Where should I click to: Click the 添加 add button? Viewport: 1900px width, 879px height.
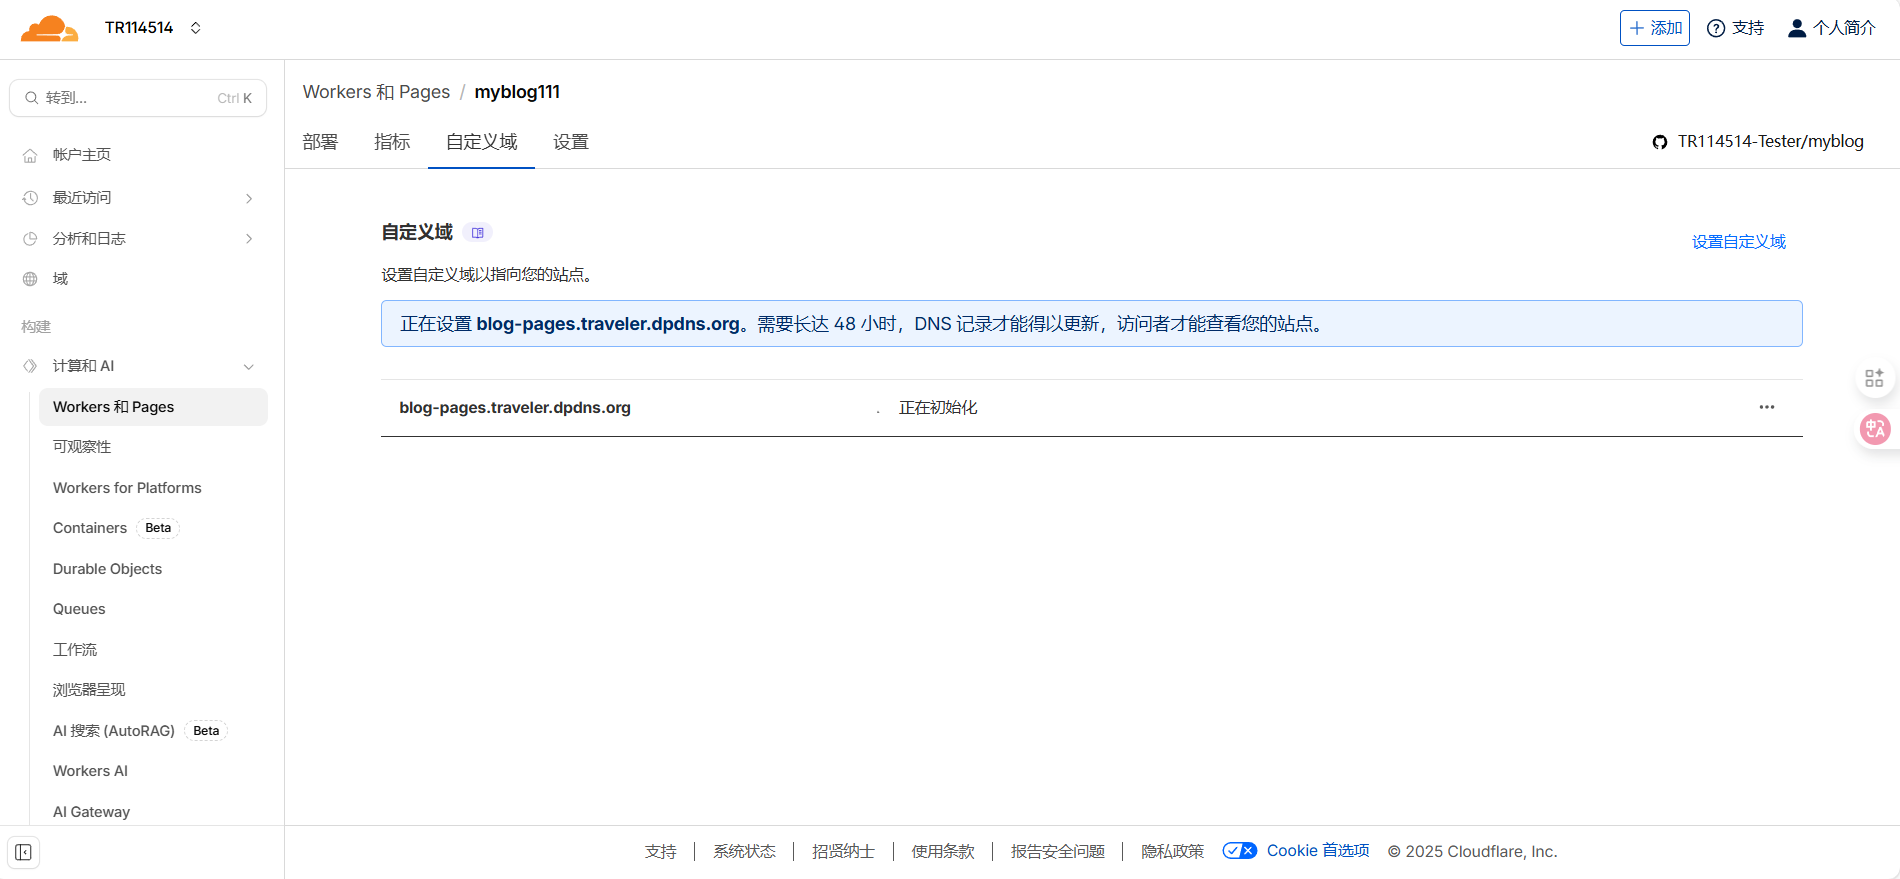coord(1654,28)
